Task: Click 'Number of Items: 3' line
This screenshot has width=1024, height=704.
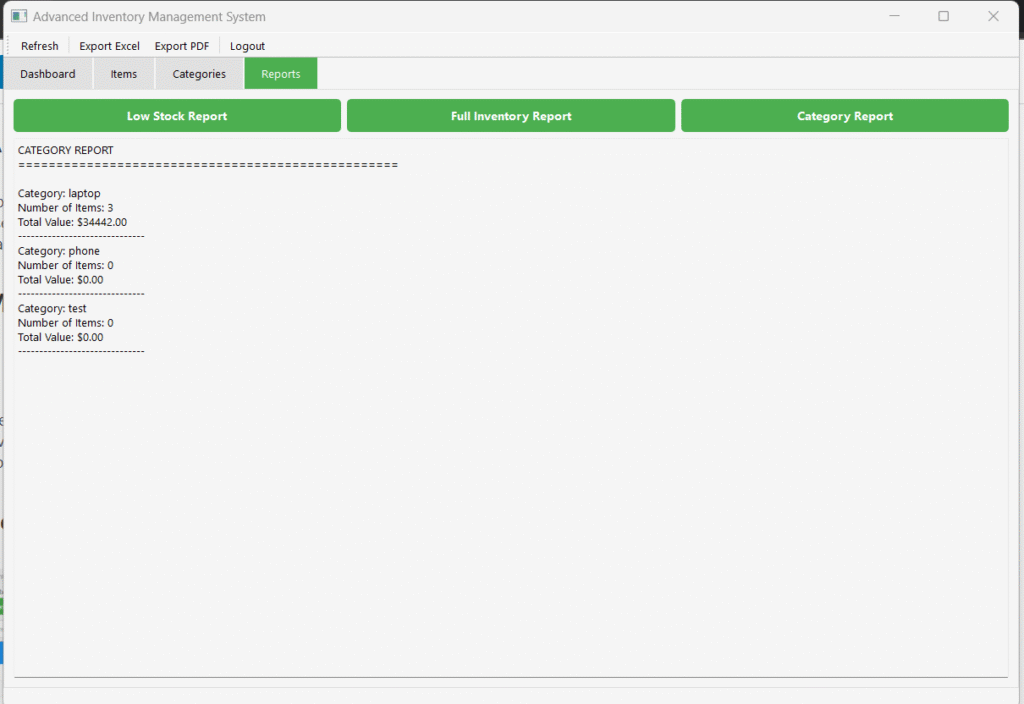Action: pos(65,208)
